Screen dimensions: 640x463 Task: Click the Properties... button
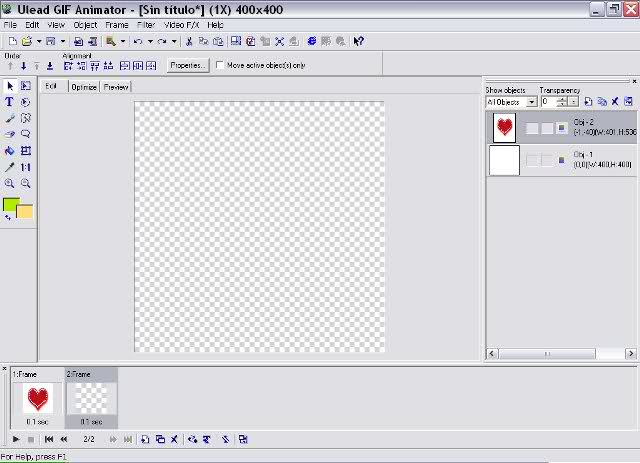pos(188,65)
